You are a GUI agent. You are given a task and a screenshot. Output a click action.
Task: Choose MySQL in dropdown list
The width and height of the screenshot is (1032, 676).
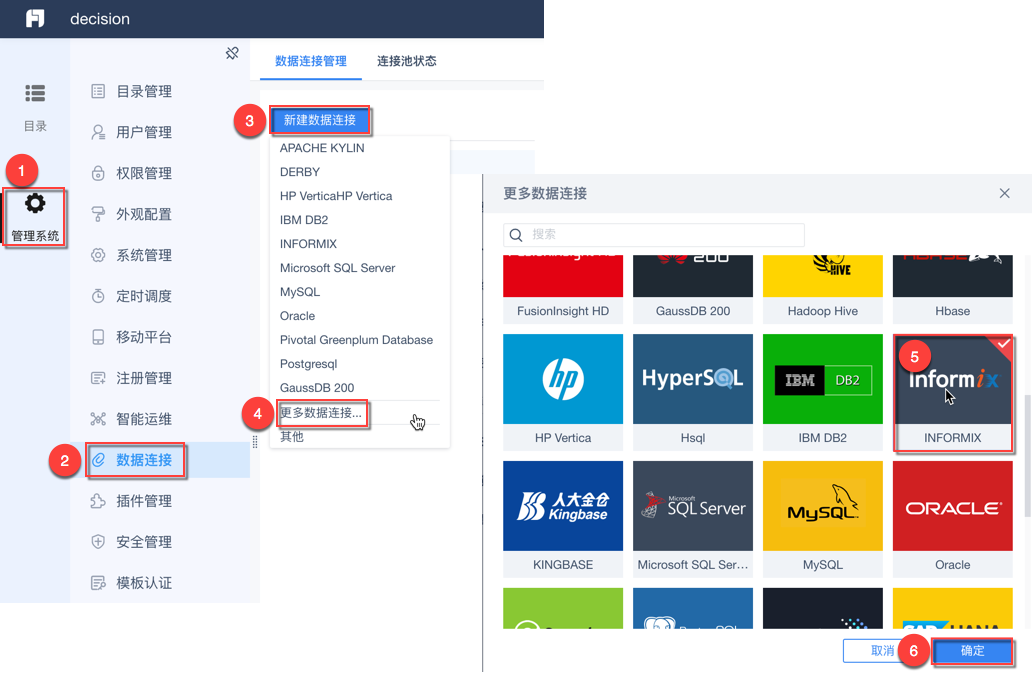pyautogui.click(x=299, y=292)
